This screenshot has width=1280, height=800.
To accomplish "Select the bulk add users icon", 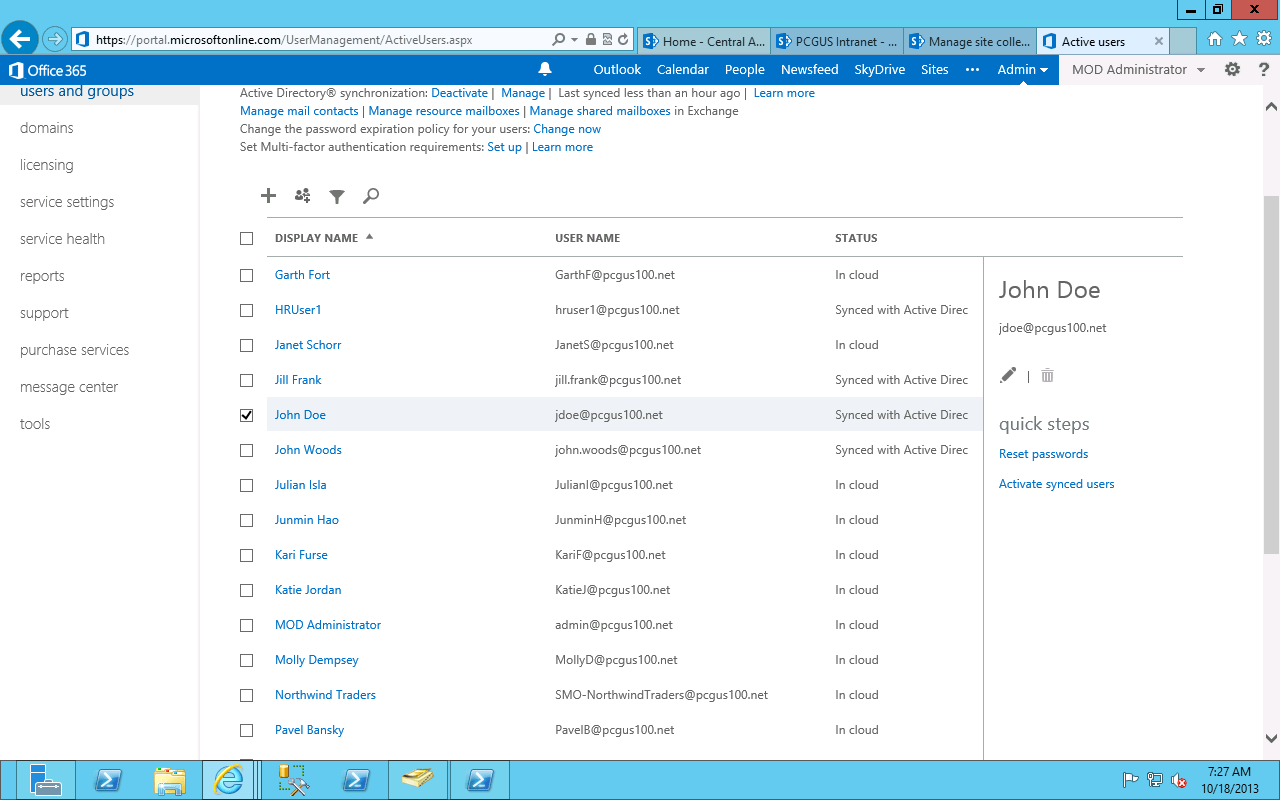I will 302,196.
